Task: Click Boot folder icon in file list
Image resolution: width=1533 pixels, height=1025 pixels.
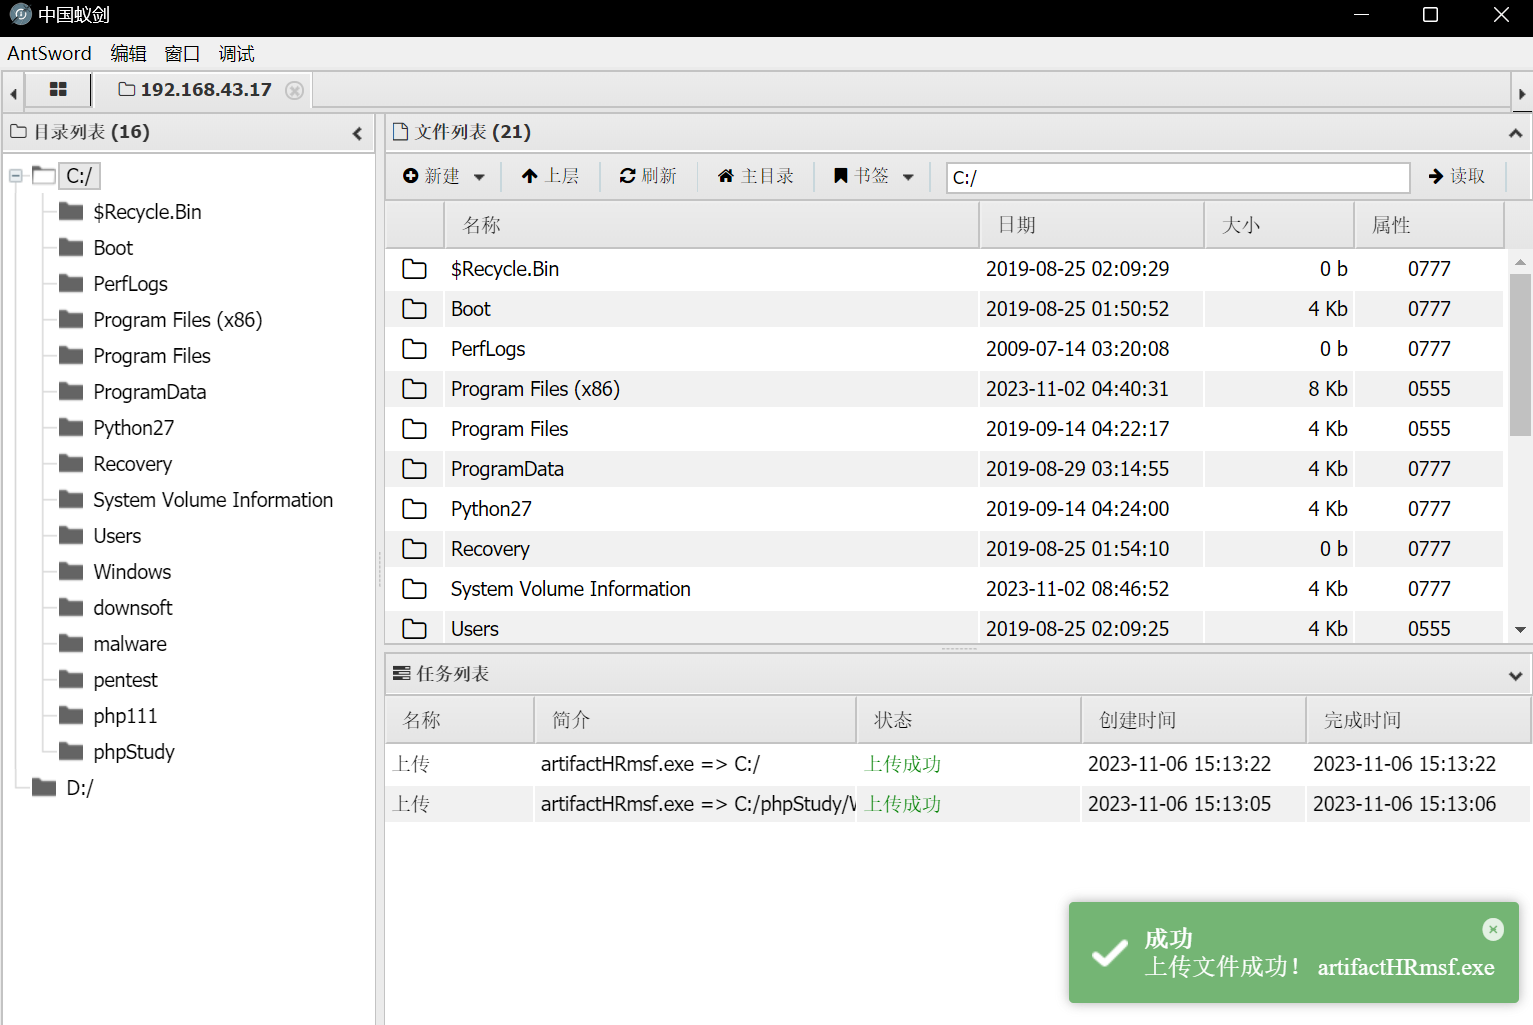Action: (x=414, y=309)
